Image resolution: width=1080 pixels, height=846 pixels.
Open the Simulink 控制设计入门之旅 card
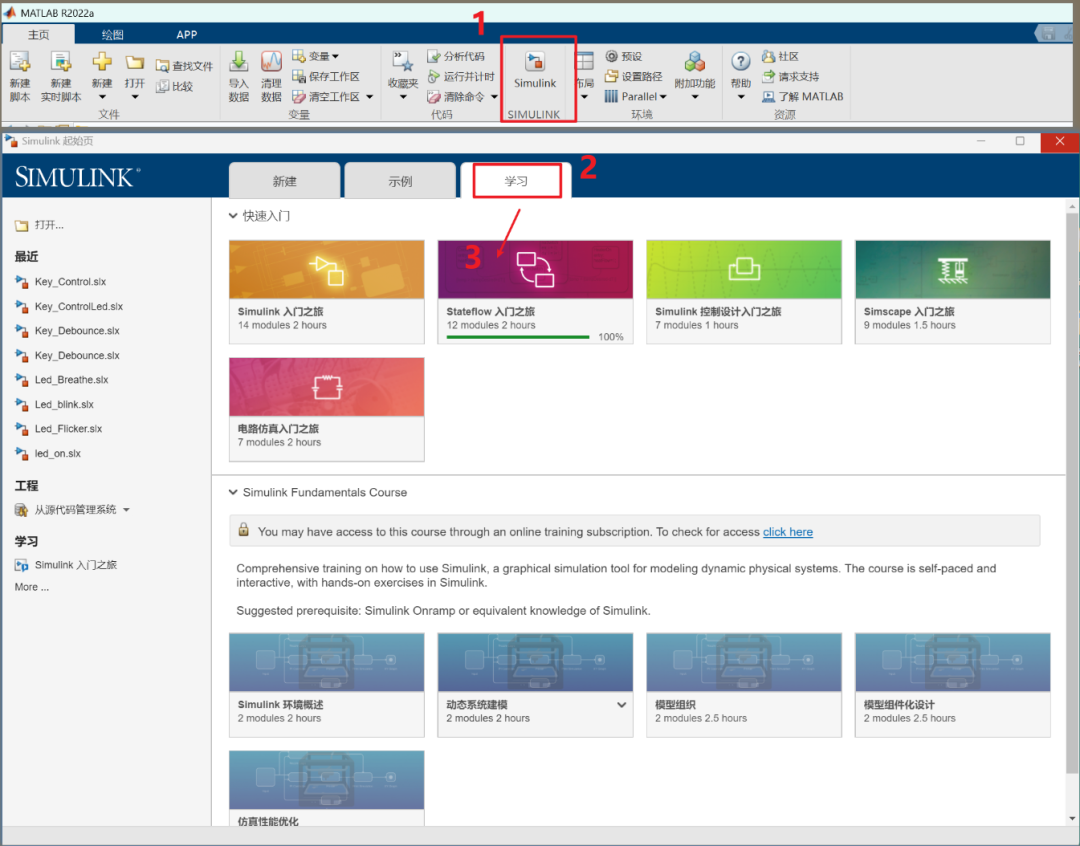pos(744,292)
